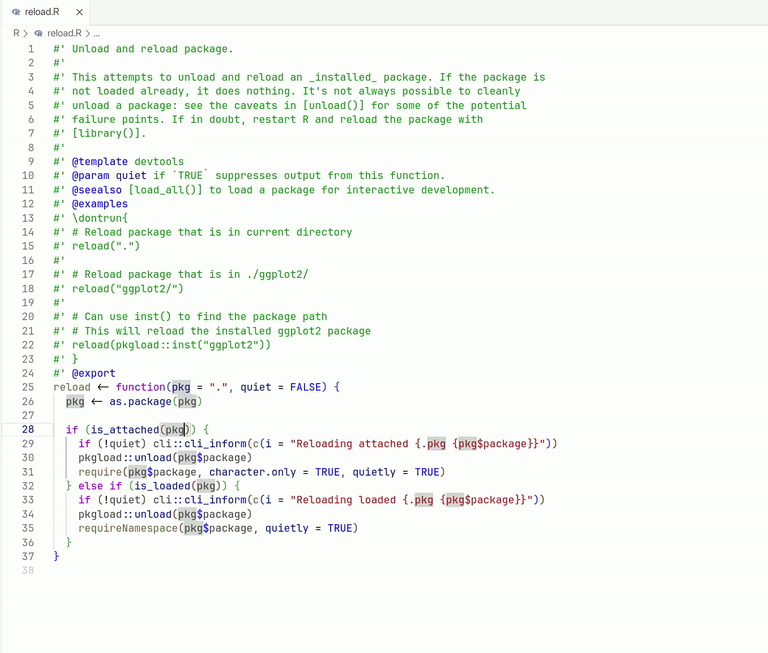Image resolution: width=768 pixels, height=653 pixels.
Task: Click the function keyword on line 25
Action: 141,387
